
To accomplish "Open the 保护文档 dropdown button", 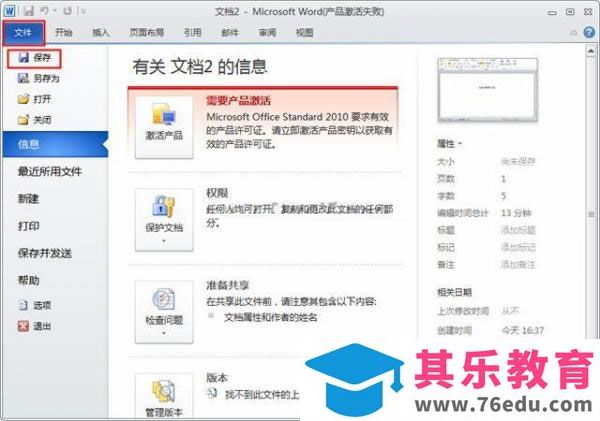I will tap(164, 220).
